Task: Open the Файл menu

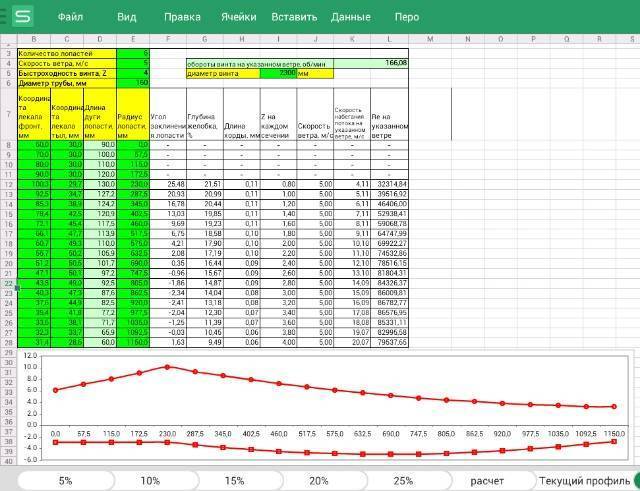Action: 70,17
